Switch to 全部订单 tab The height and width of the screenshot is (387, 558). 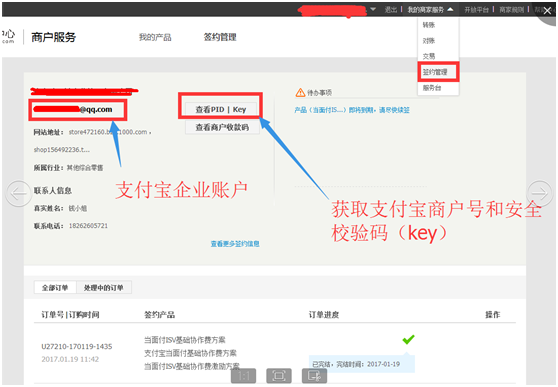pos(55,288)
